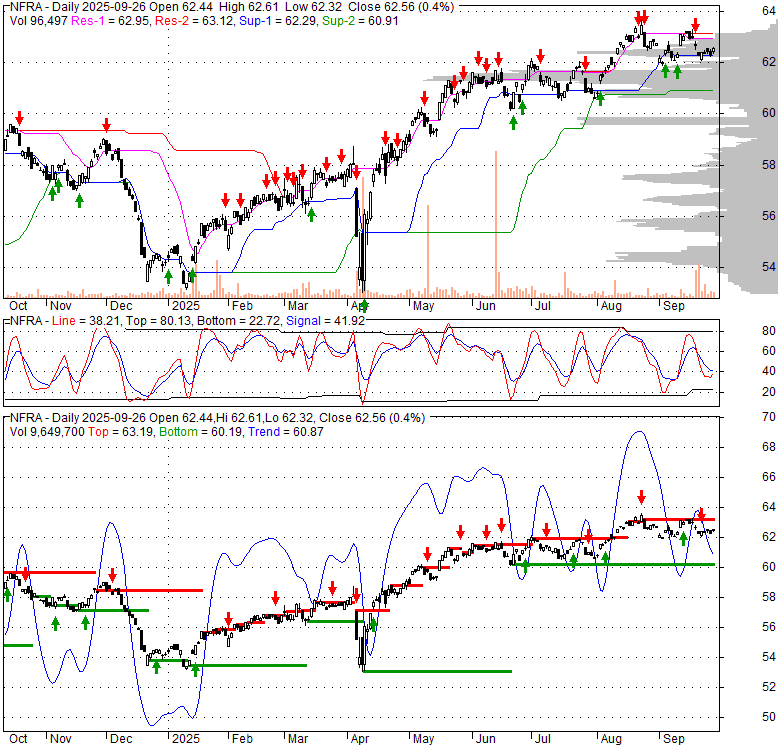Image resolution: width=780 pixels, height=745 pixels.
Task: Click the Res-2 = 63.12 label
Action: point(195,21)
